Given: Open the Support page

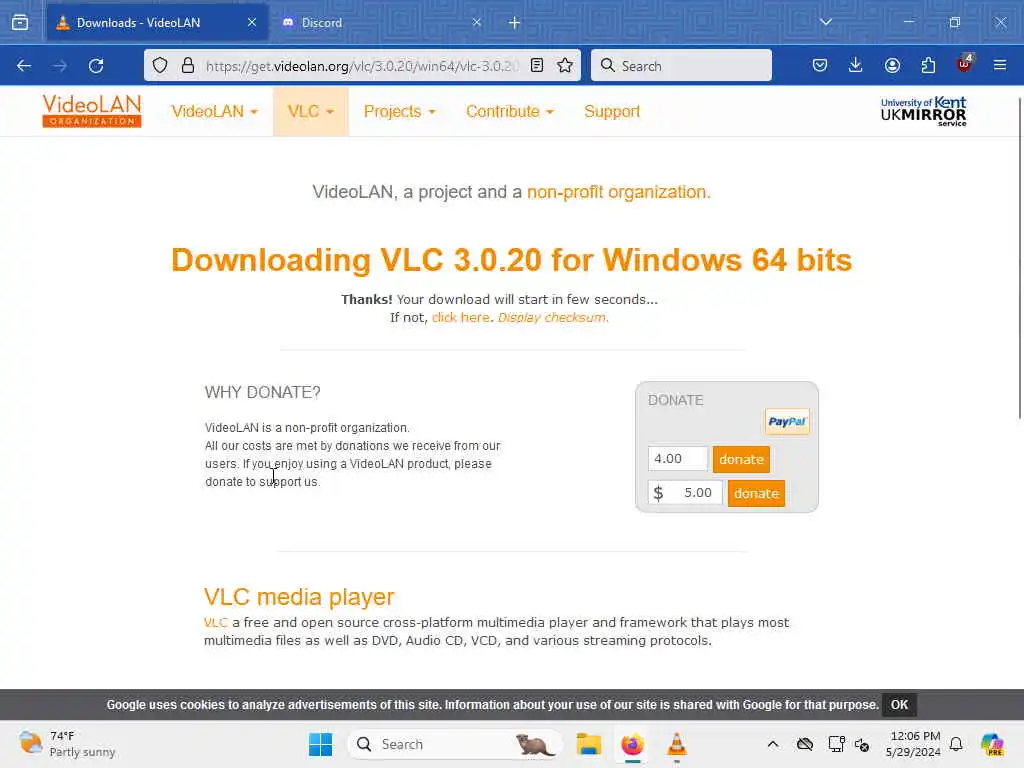Looking at the screenshot, I should [x=612, y=112].
